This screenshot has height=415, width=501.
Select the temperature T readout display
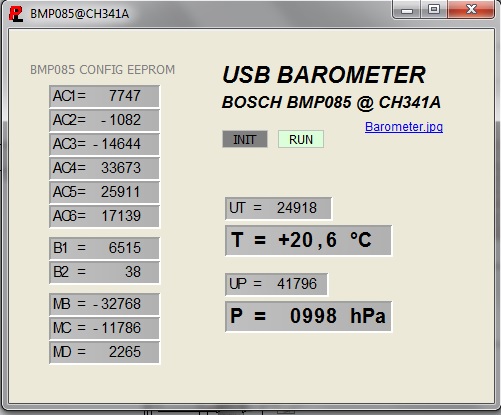pos(308,240)
